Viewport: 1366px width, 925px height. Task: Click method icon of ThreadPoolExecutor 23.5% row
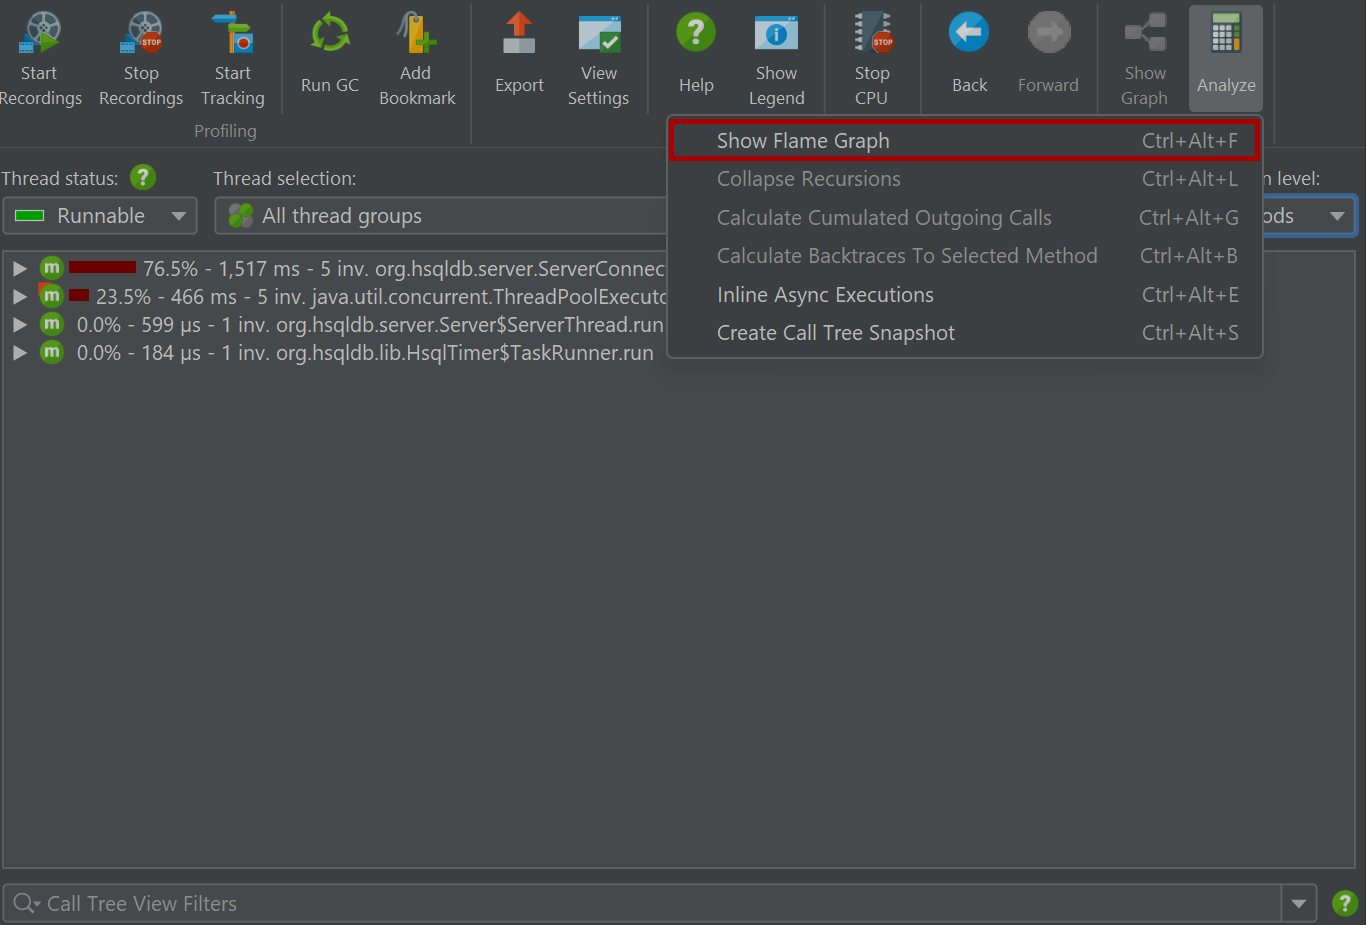[52, 296]
